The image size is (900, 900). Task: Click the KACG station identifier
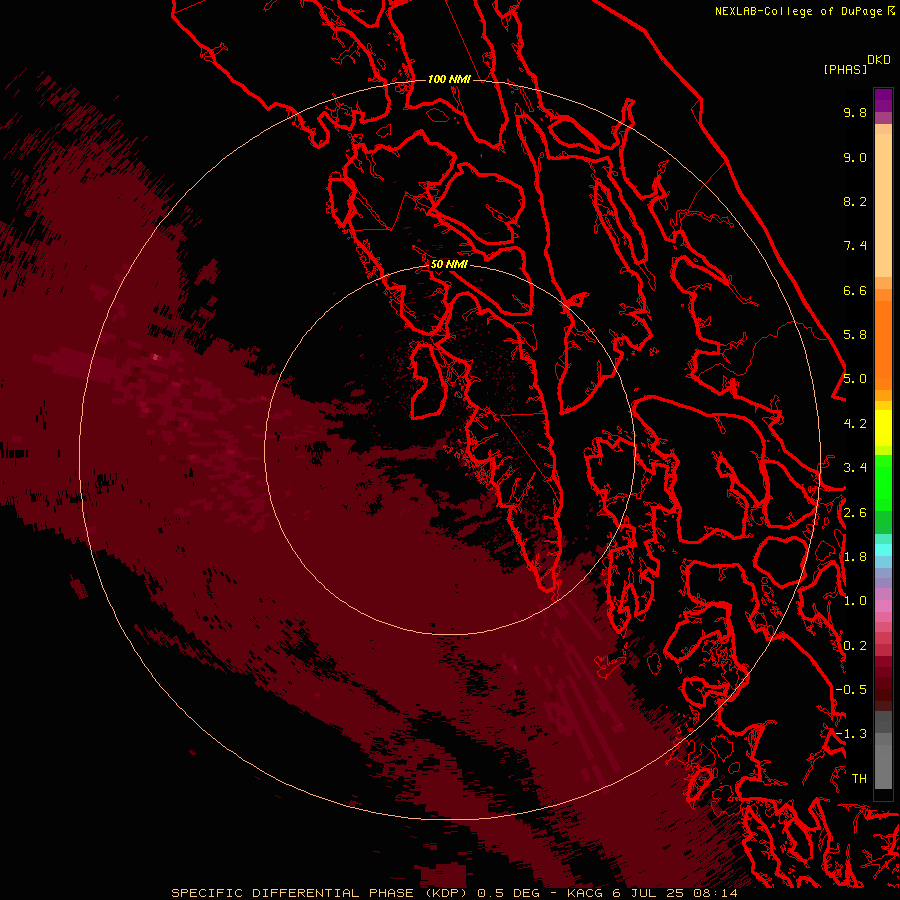(x=585, y=893)
